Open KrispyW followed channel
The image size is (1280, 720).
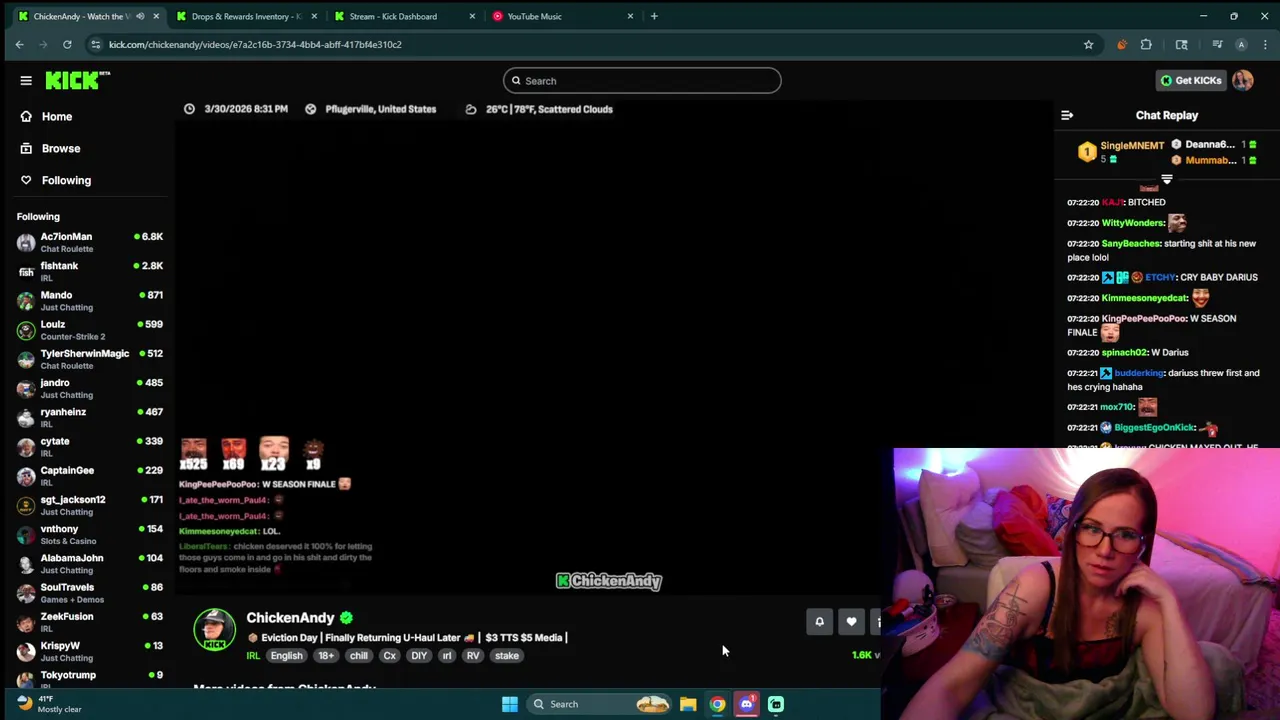click(90, 651)
